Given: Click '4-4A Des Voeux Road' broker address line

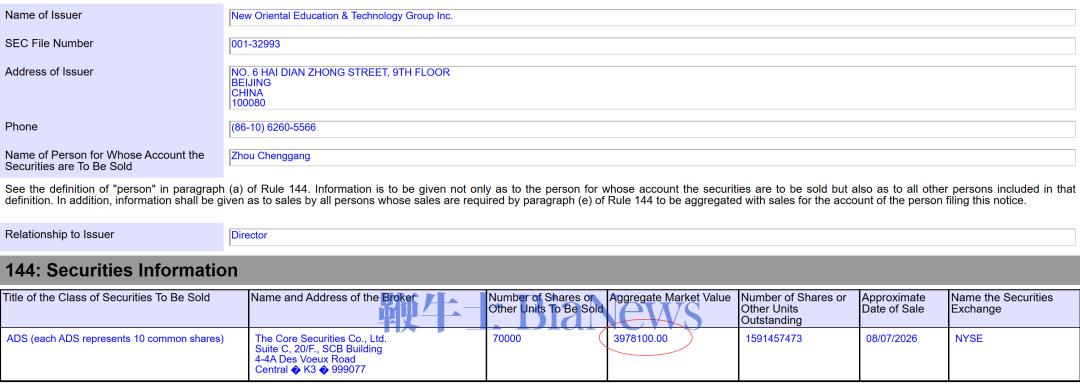Looking at the screenshot, I should (305, 359).
